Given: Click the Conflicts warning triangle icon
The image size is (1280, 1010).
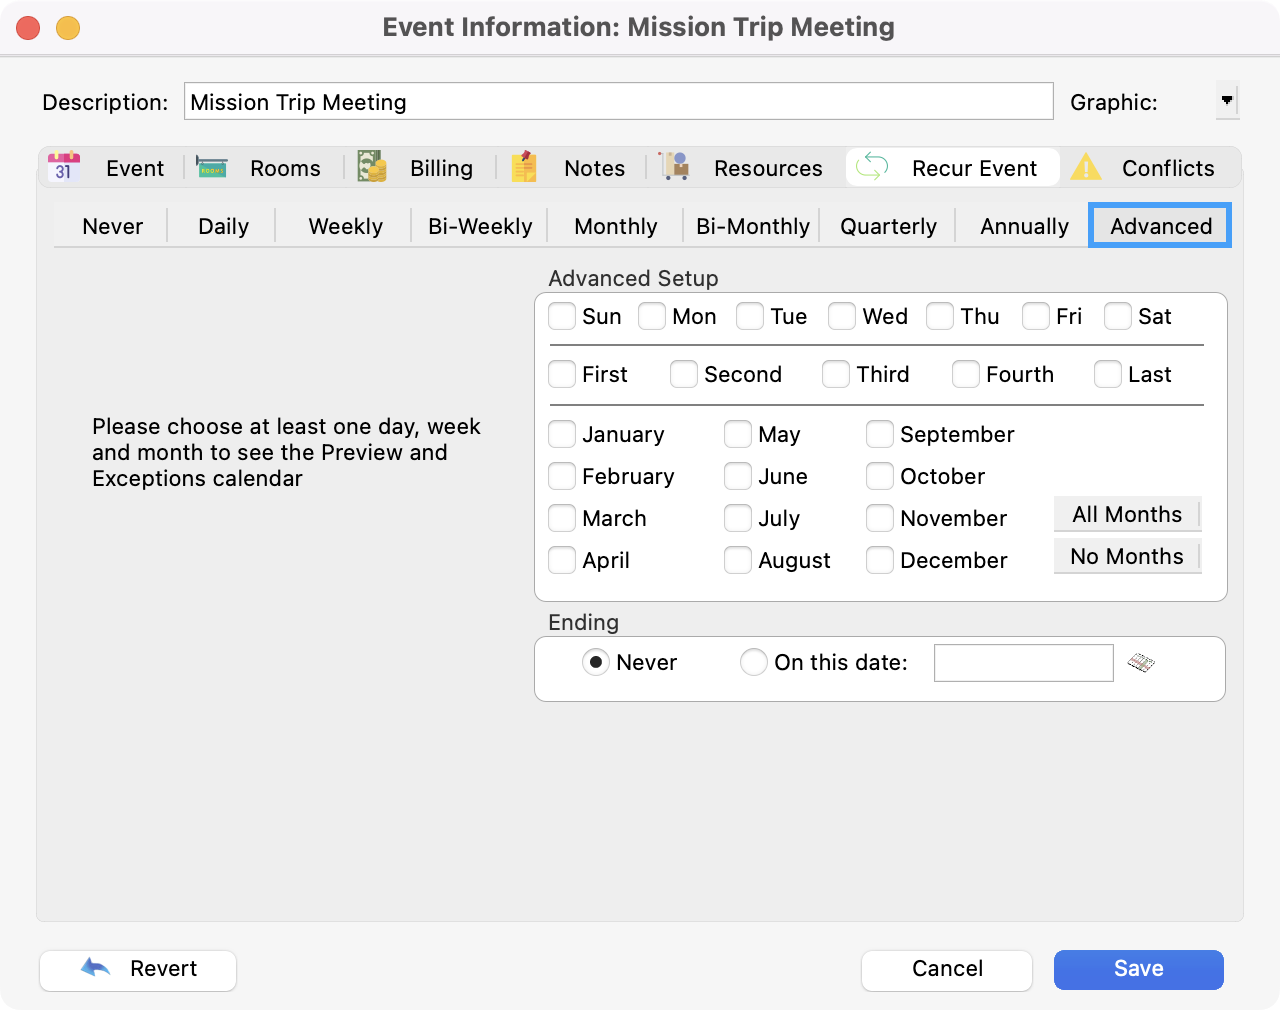Looking at the screenshot, I should click(x=1086, y=167).
